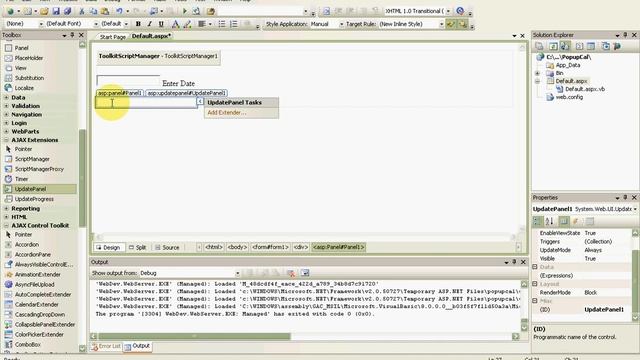Open the XHTML 1.0 Transitional dropdown
This screenshot has width=640, height=360.
tap(448, 11)
